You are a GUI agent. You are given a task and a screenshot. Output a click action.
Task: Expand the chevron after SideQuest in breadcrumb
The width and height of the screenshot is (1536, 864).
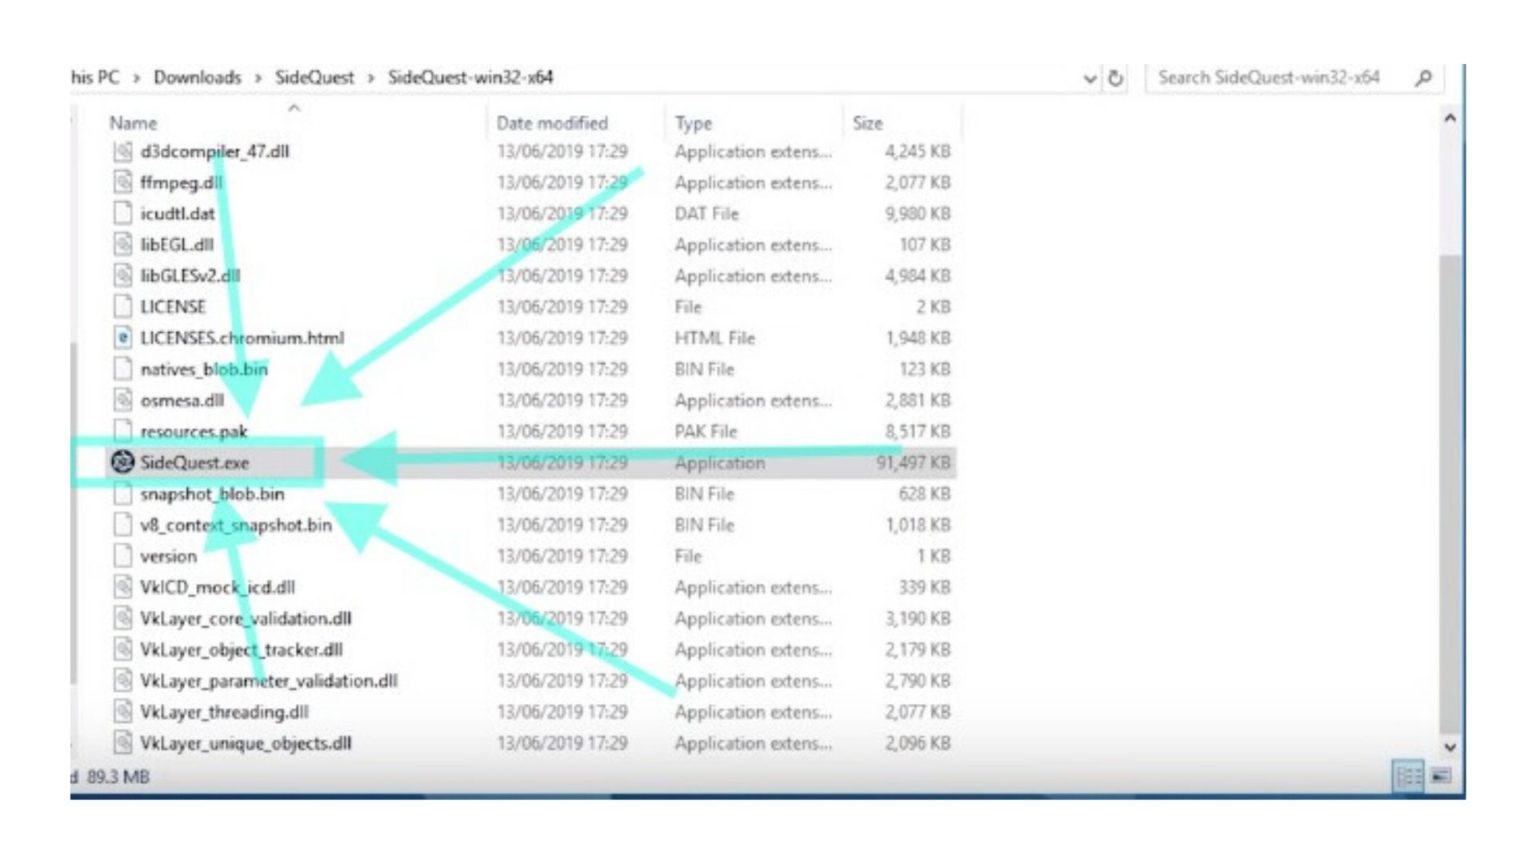point(370,78)
